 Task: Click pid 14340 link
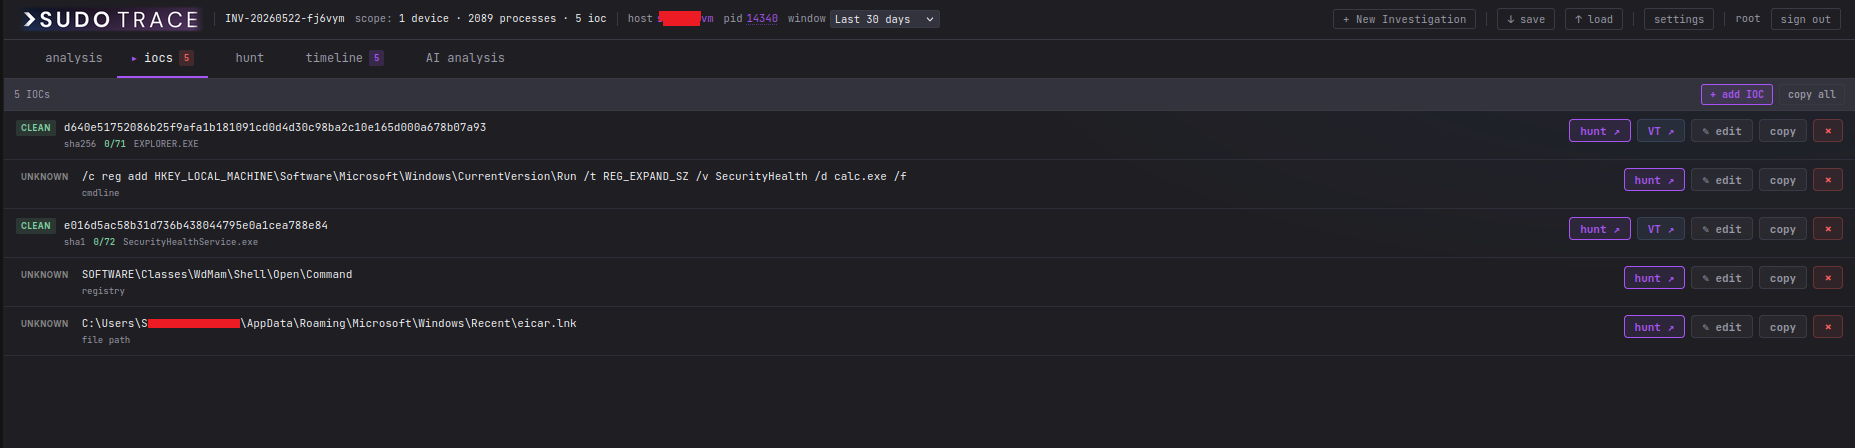pyautogui.click(x=762, y=19)
